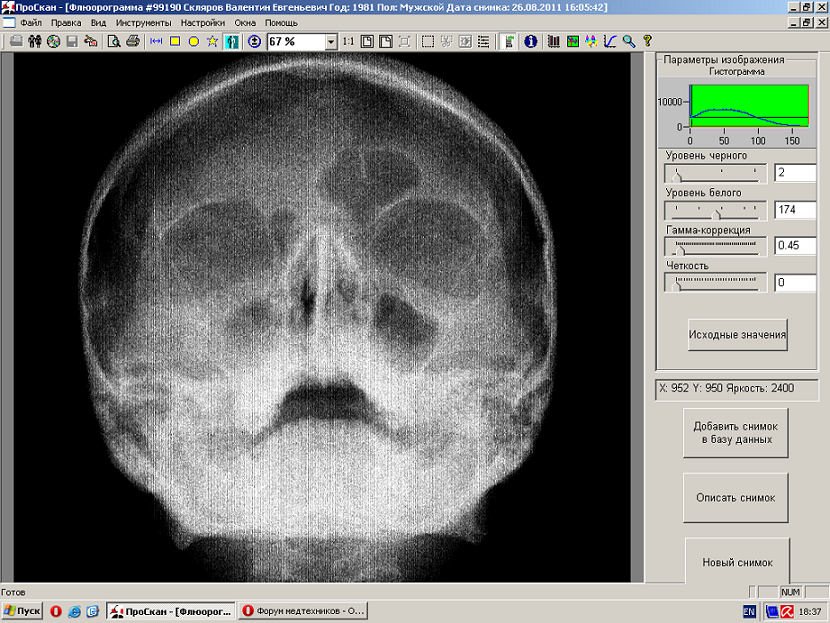This screenshot has width=830, height=623.
Task: Expand the 67 % zoom dropdown
Action: tap(330, 42)
